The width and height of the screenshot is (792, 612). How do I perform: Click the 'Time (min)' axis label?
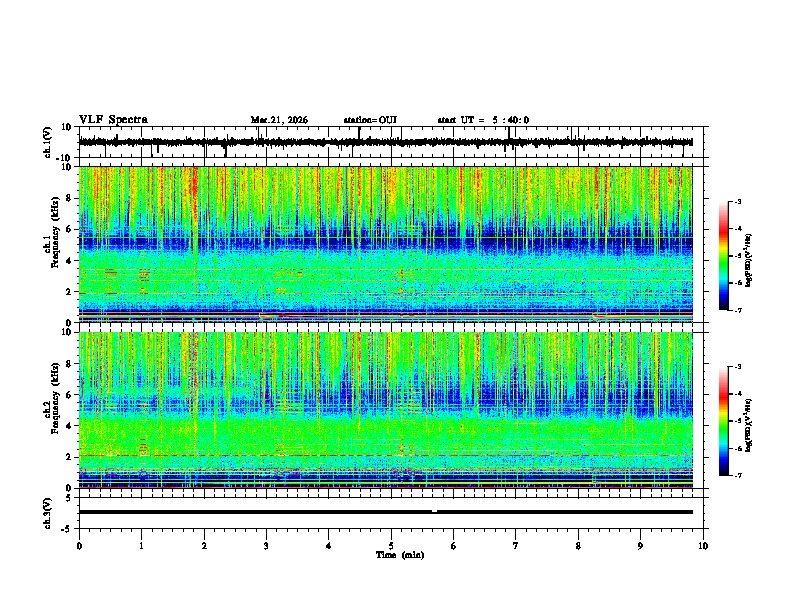pyautogui.click(x=400, y=555)
